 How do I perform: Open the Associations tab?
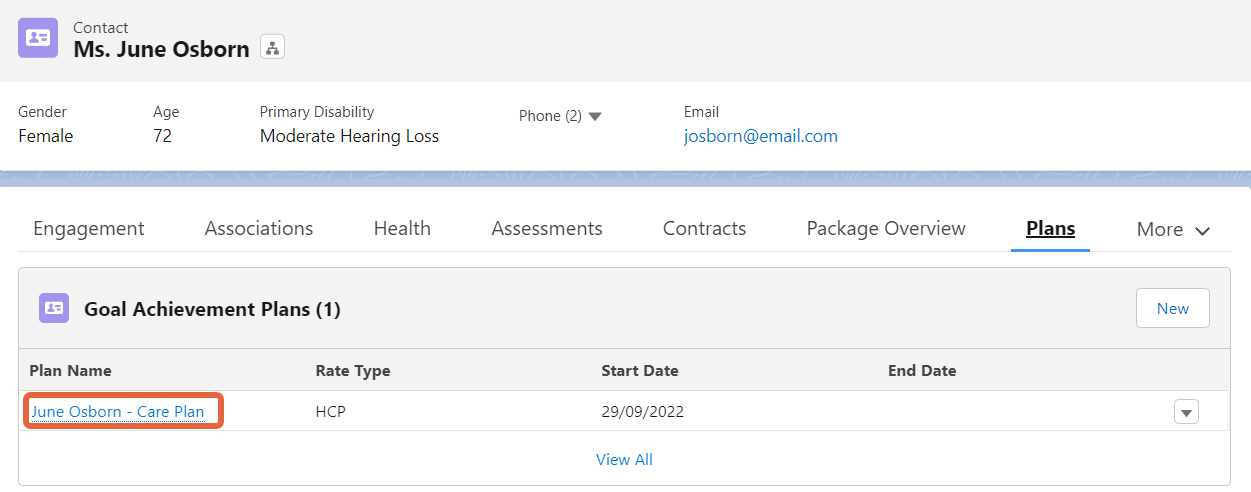pos(259,228)
